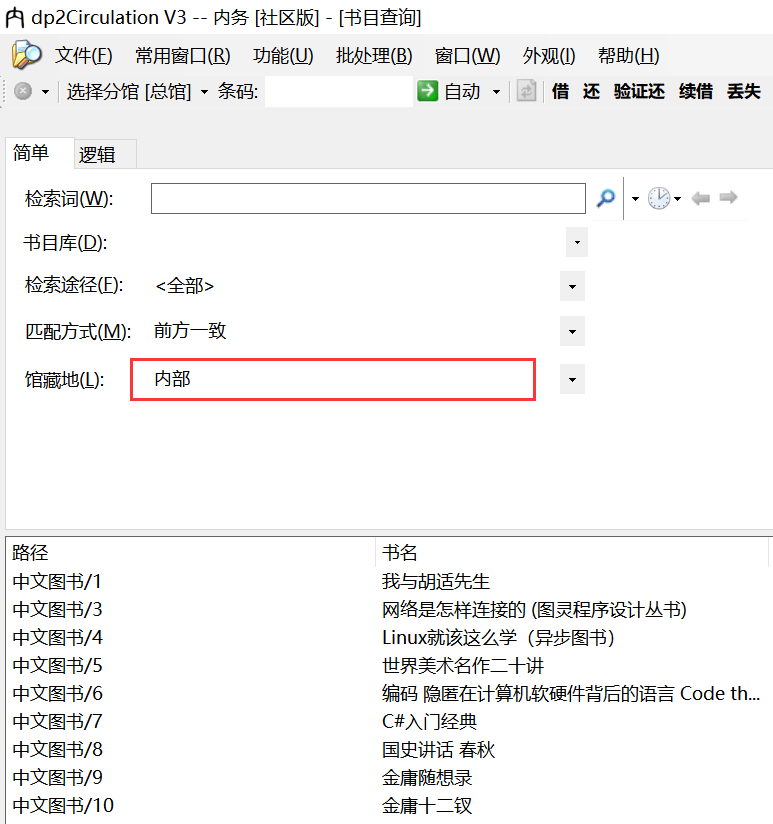
Task: Click book title 金庸随想录
Action: pos(427,777)
